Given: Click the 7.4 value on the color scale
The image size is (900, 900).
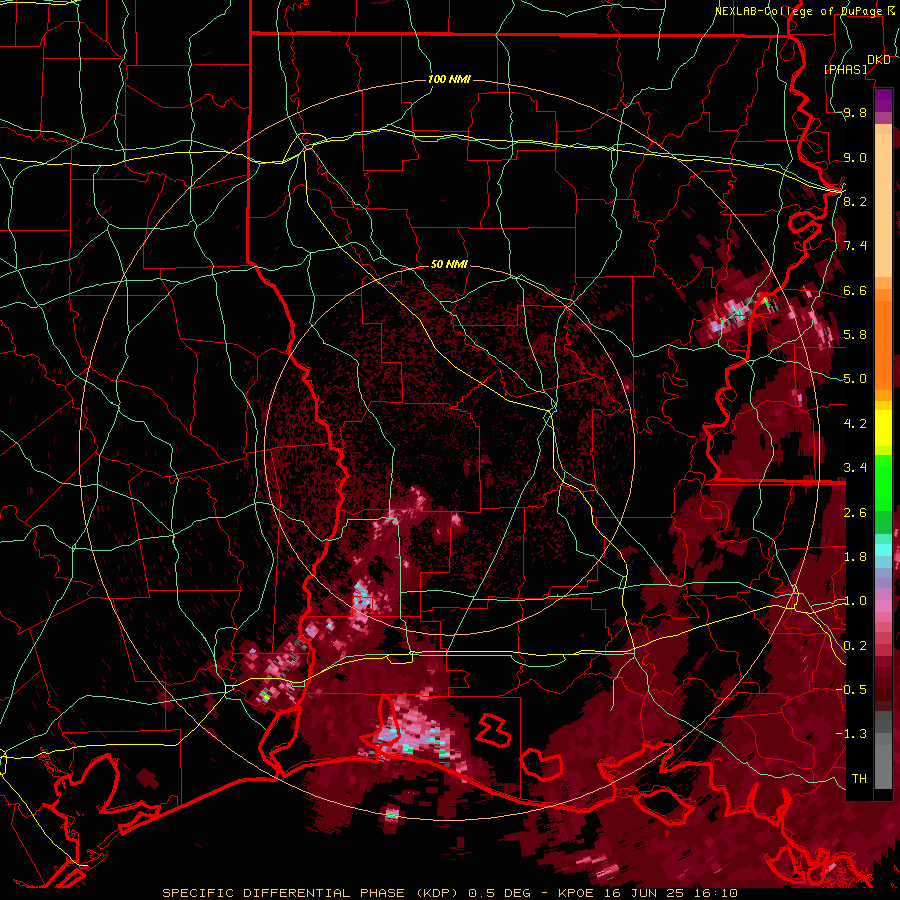Looking at the screenshot, I should (x=855, y=246).
